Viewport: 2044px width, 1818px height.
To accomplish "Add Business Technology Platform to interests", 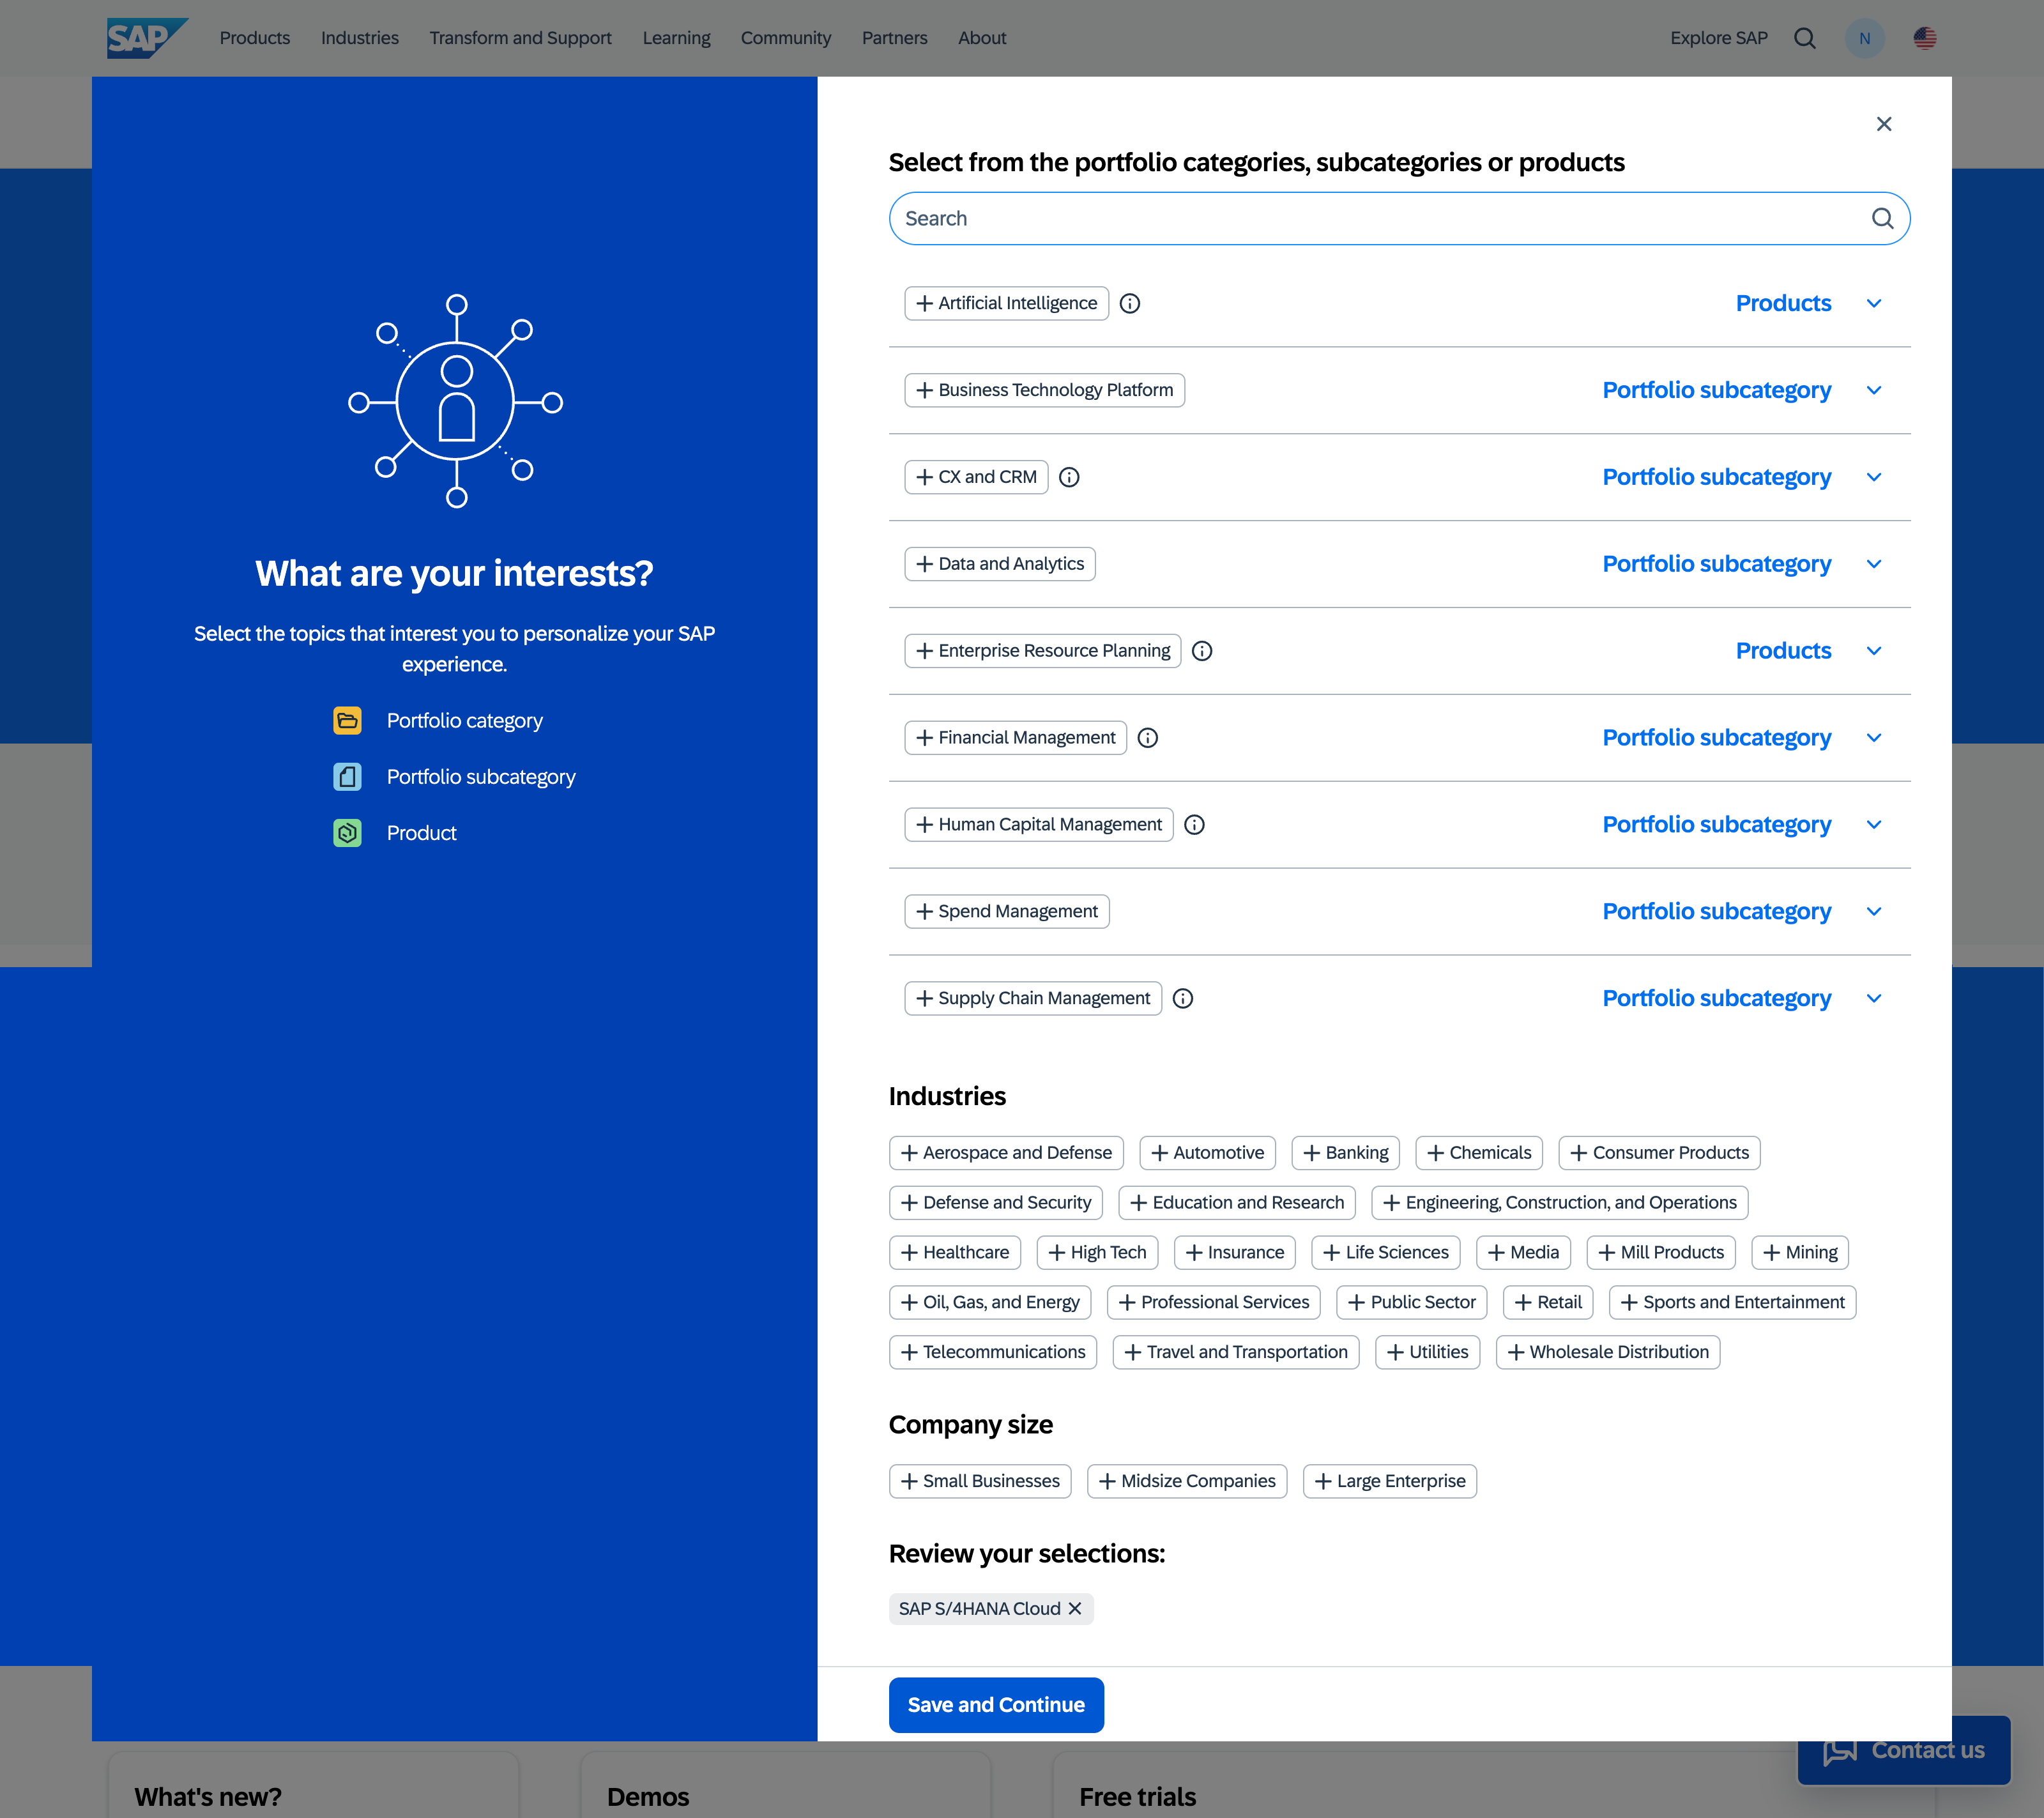I will pyautogui.click(x=1044, y=390).
